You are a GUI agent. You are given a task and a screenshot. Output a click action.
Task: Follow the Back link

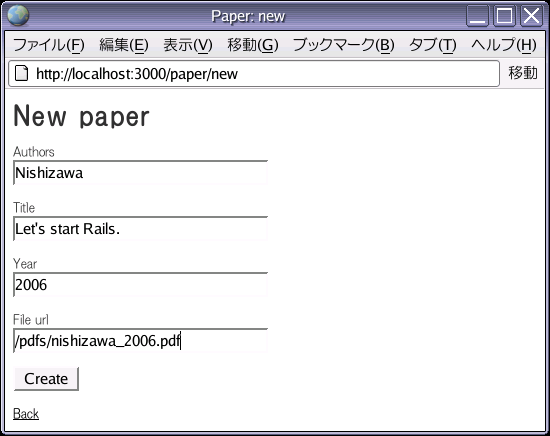point(26,414)
